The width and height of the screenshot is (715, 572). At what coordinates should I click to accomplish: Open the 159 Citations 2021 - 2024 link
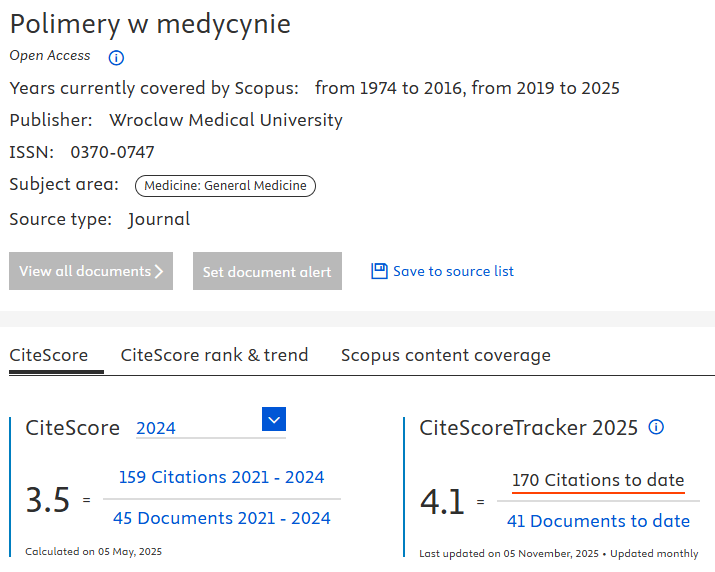click(x=221, y=477)
